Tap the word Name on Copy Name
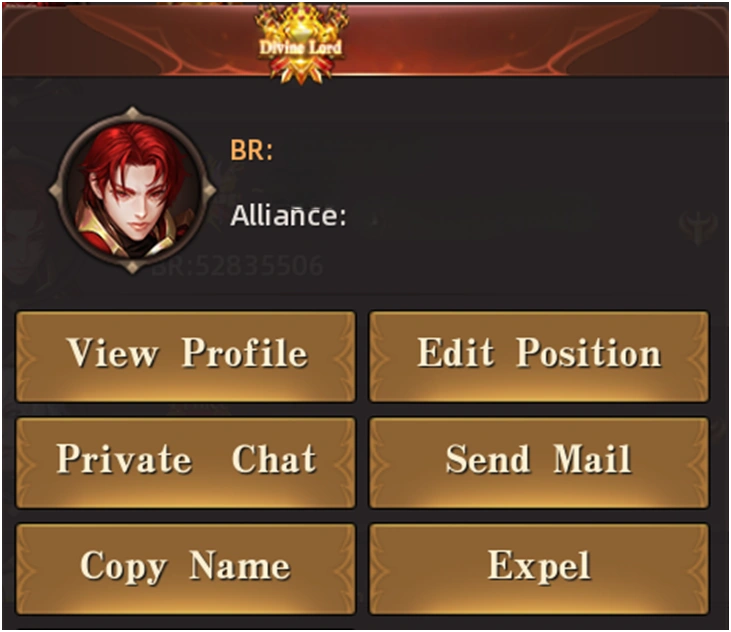 240,565
